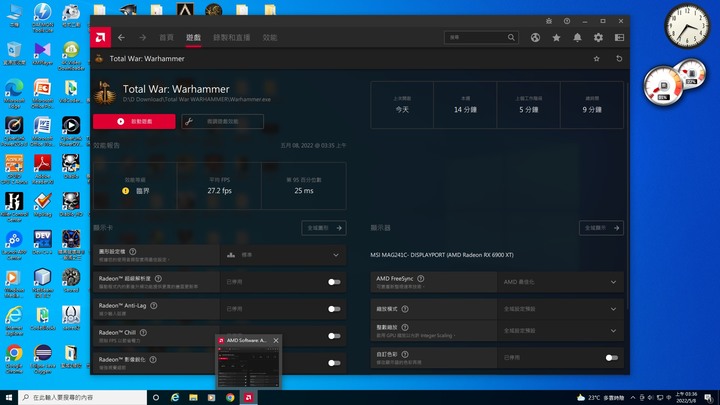Image resolution: width=720 pixels, height=405 pixels.
Task: Show help for Integer Scaling row
Action: (405, 327)
